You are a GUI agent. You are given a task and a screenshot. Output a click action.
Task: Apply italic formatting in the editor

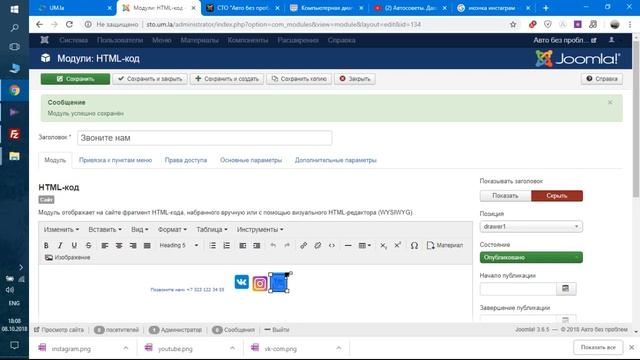tap(60, 245)
